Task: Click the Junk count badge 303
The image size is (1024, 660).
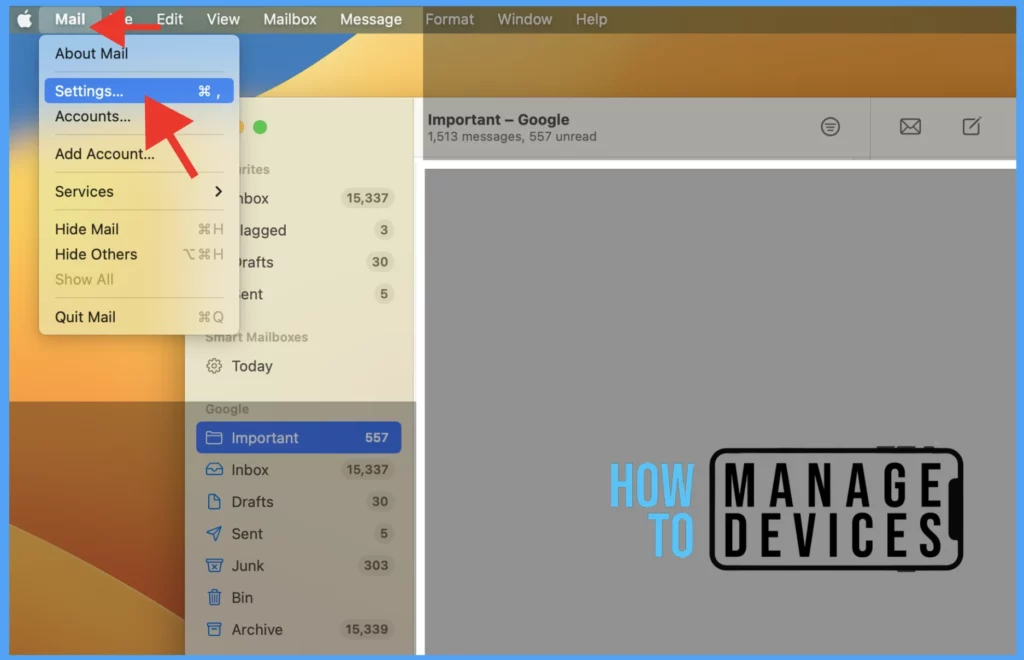Action: pos(376,565)
